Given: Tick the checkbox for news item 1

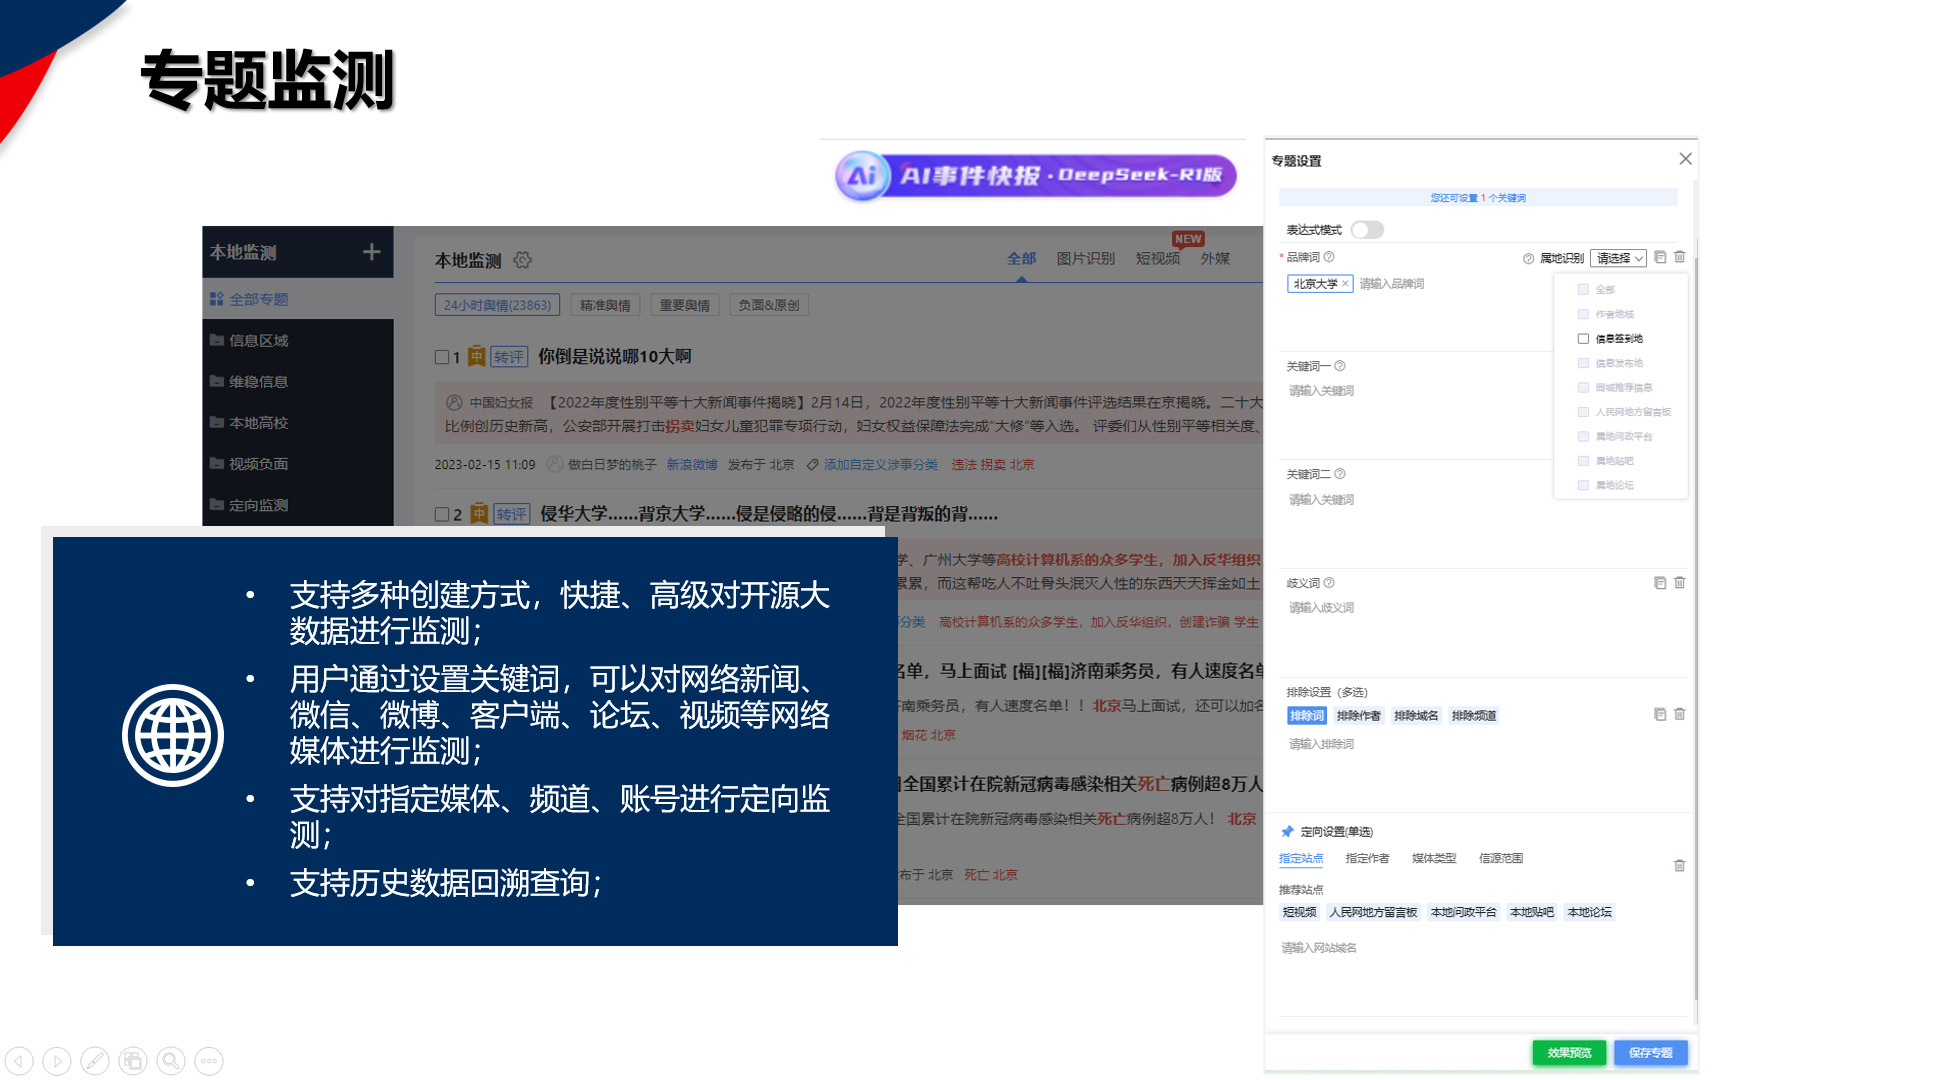Looking at the screenshot, I should (x=442, y=357).
